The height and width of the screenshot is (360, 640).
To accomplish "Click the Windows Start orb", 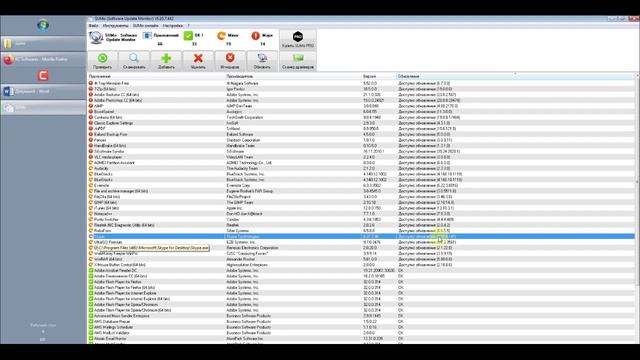I will pyautogui.click(x=43, y=25).
